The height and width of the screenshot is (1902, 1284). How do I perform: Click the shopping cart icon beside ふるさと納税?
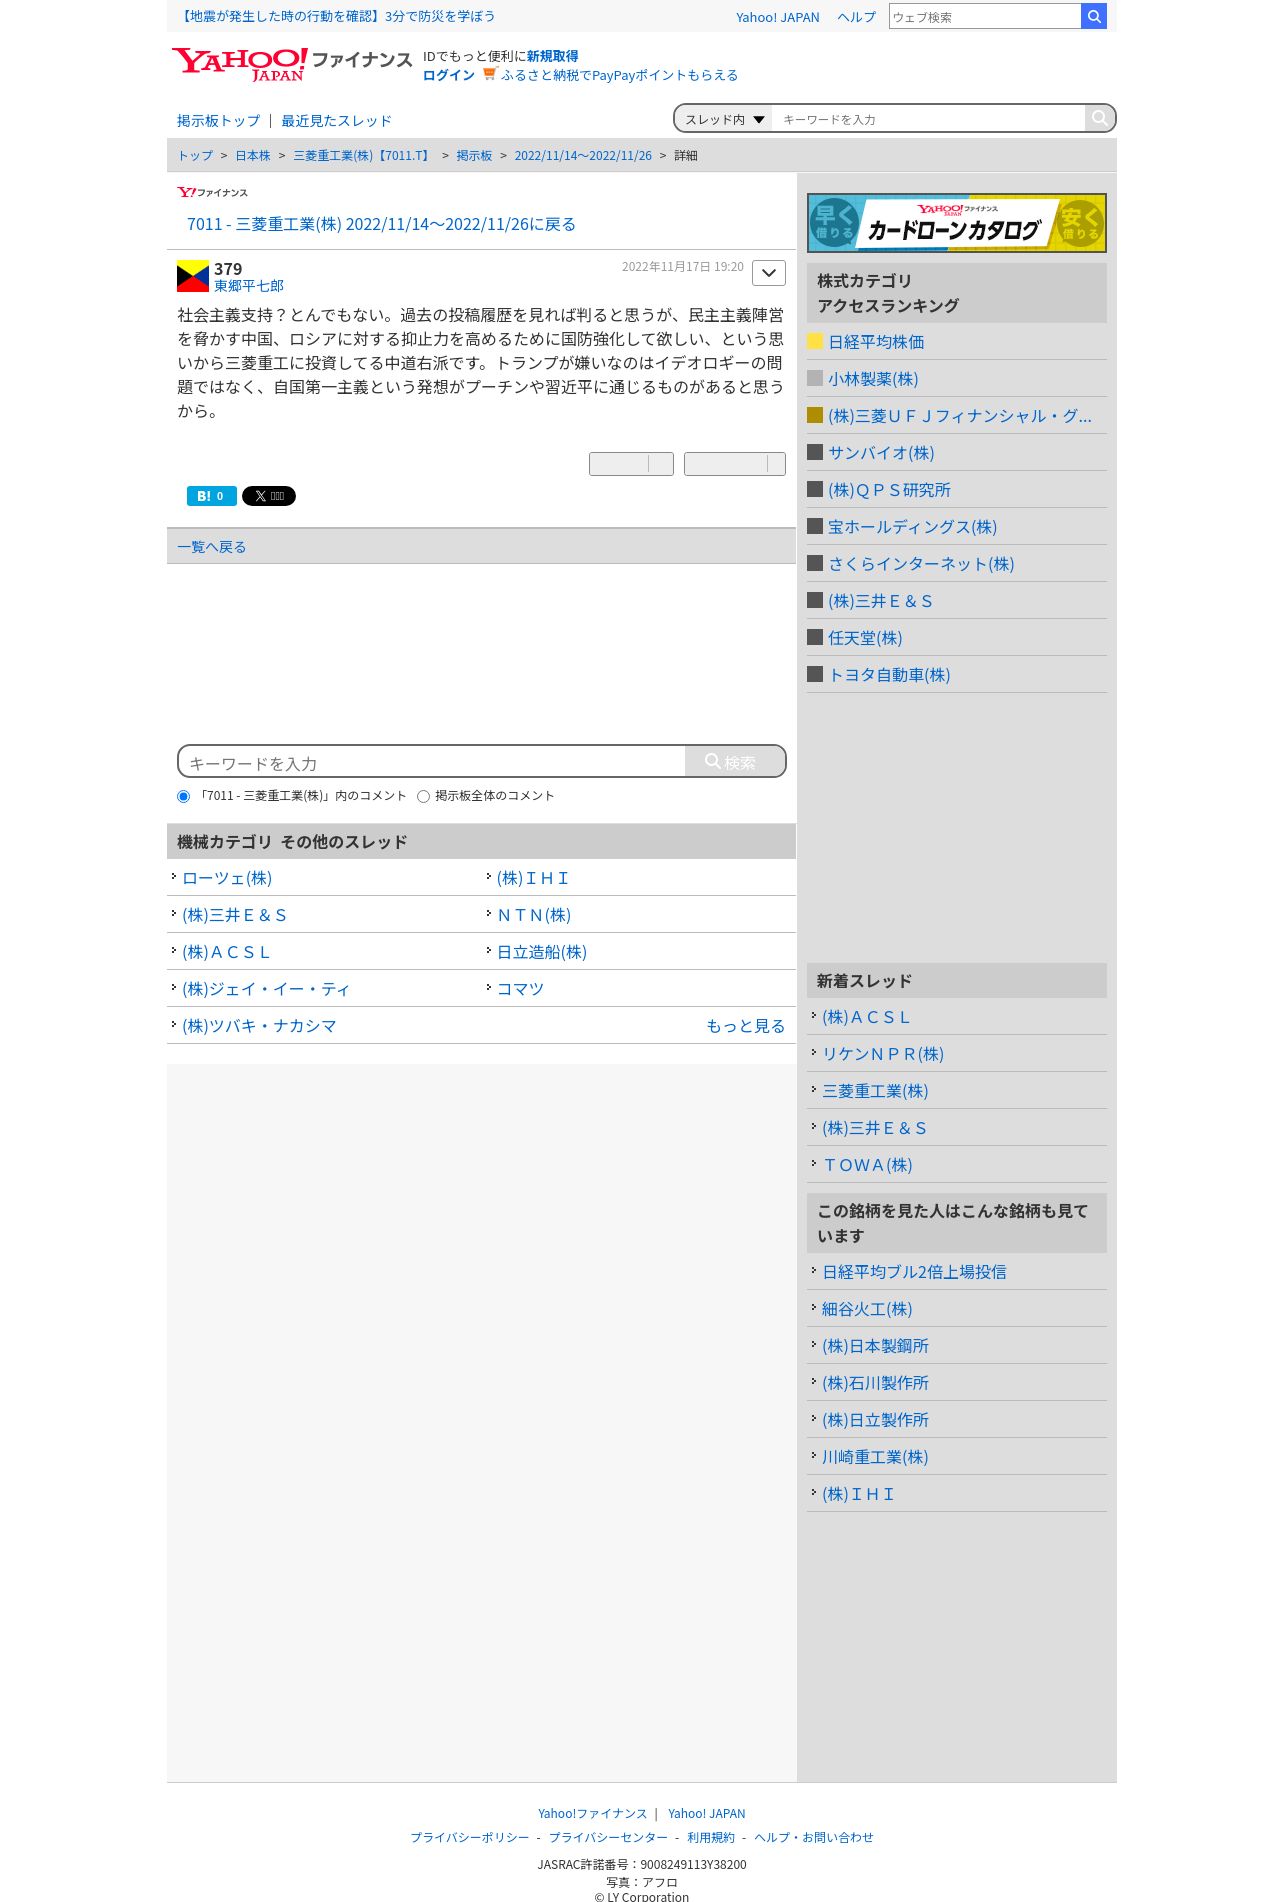click(x=489, y=74)
